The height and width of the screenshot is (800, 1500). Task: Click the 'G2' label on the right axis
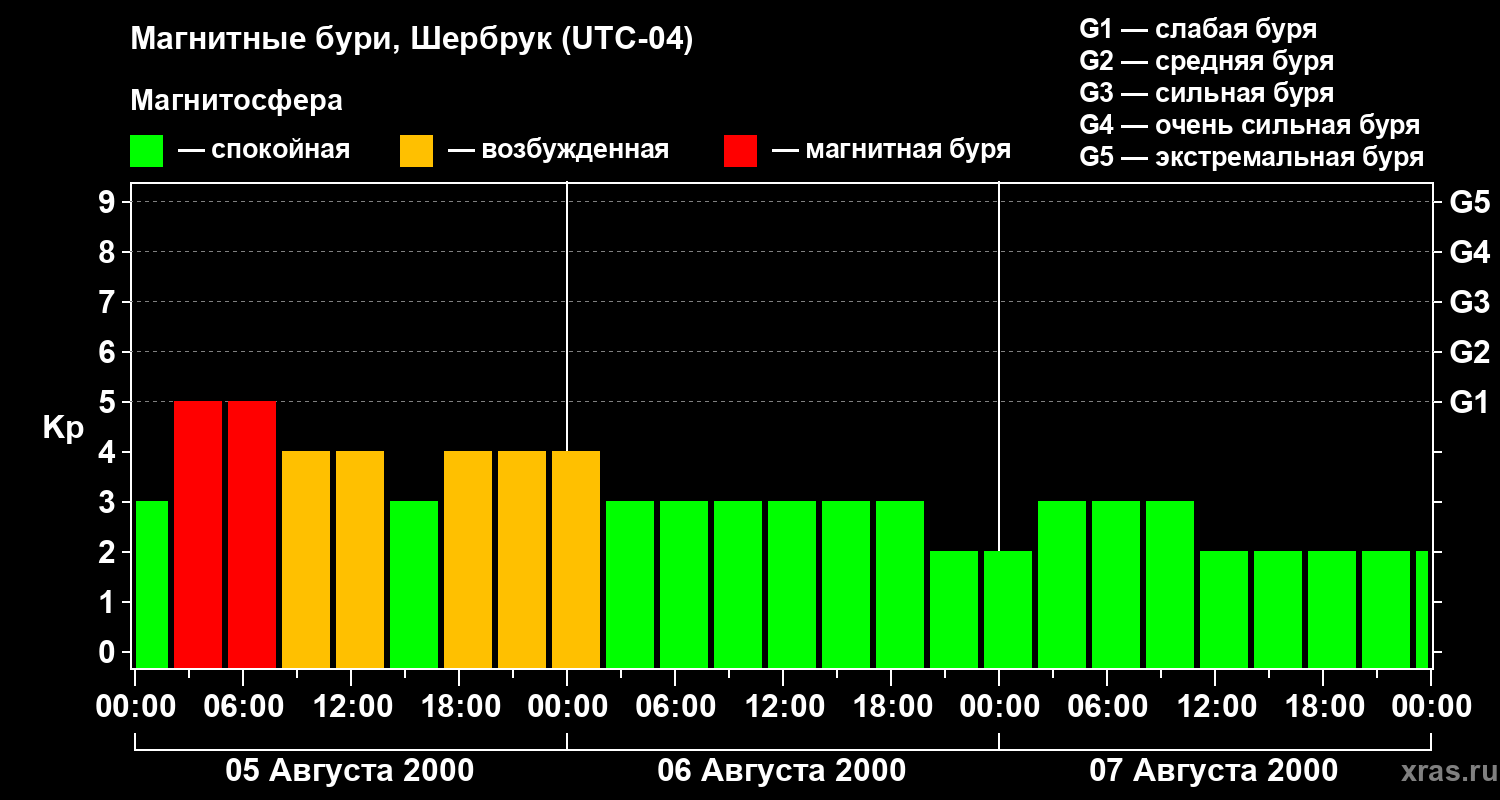1469,352
